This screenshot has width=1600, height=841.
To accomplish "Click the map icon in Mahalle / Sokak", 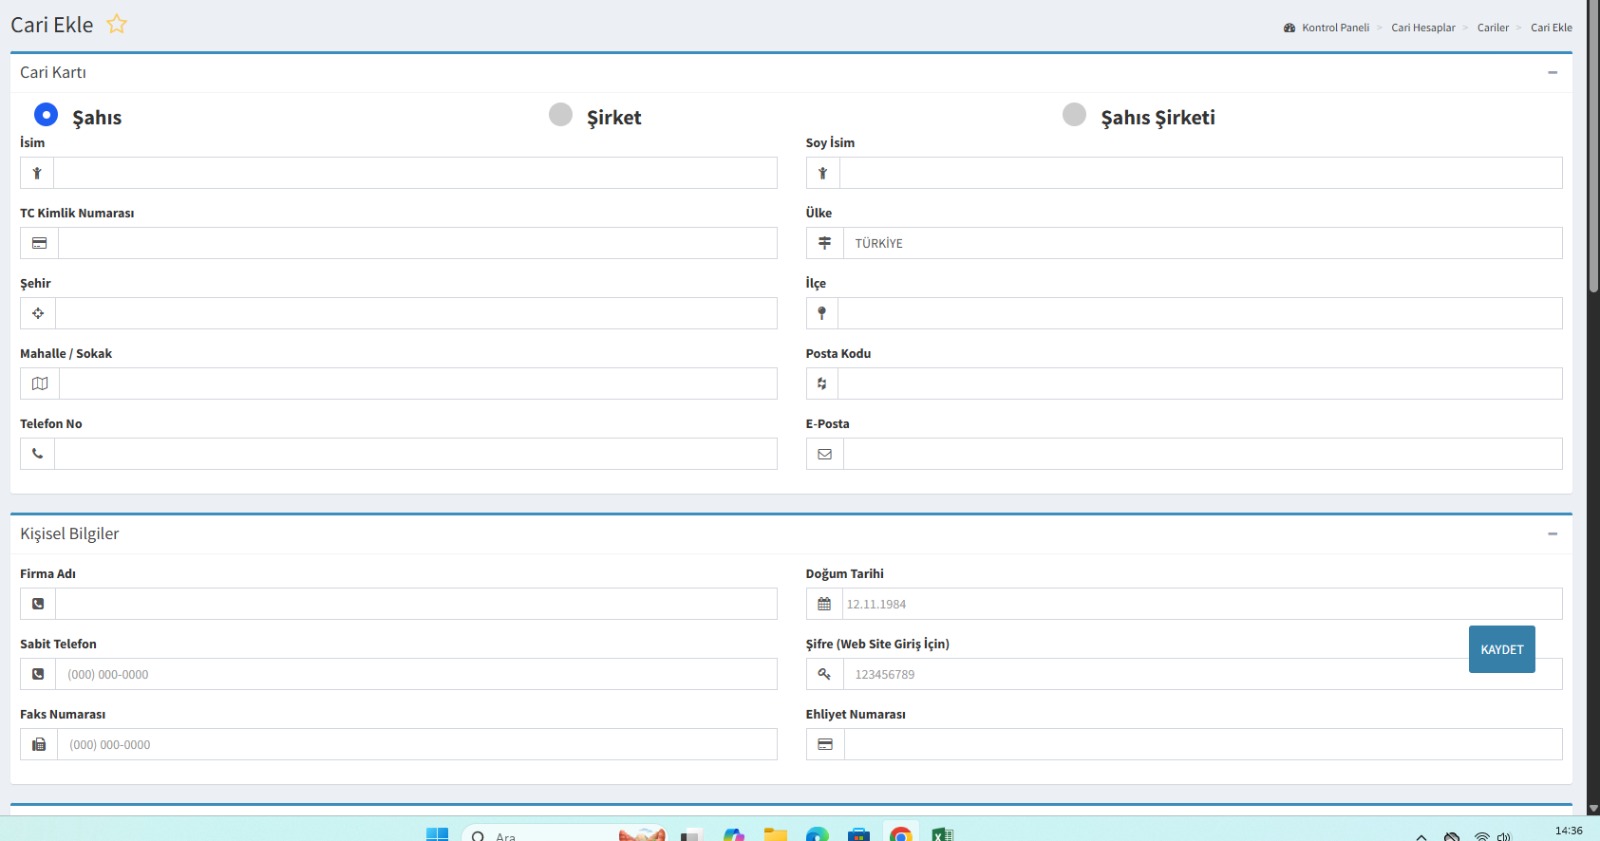I will tap(40, 384).
